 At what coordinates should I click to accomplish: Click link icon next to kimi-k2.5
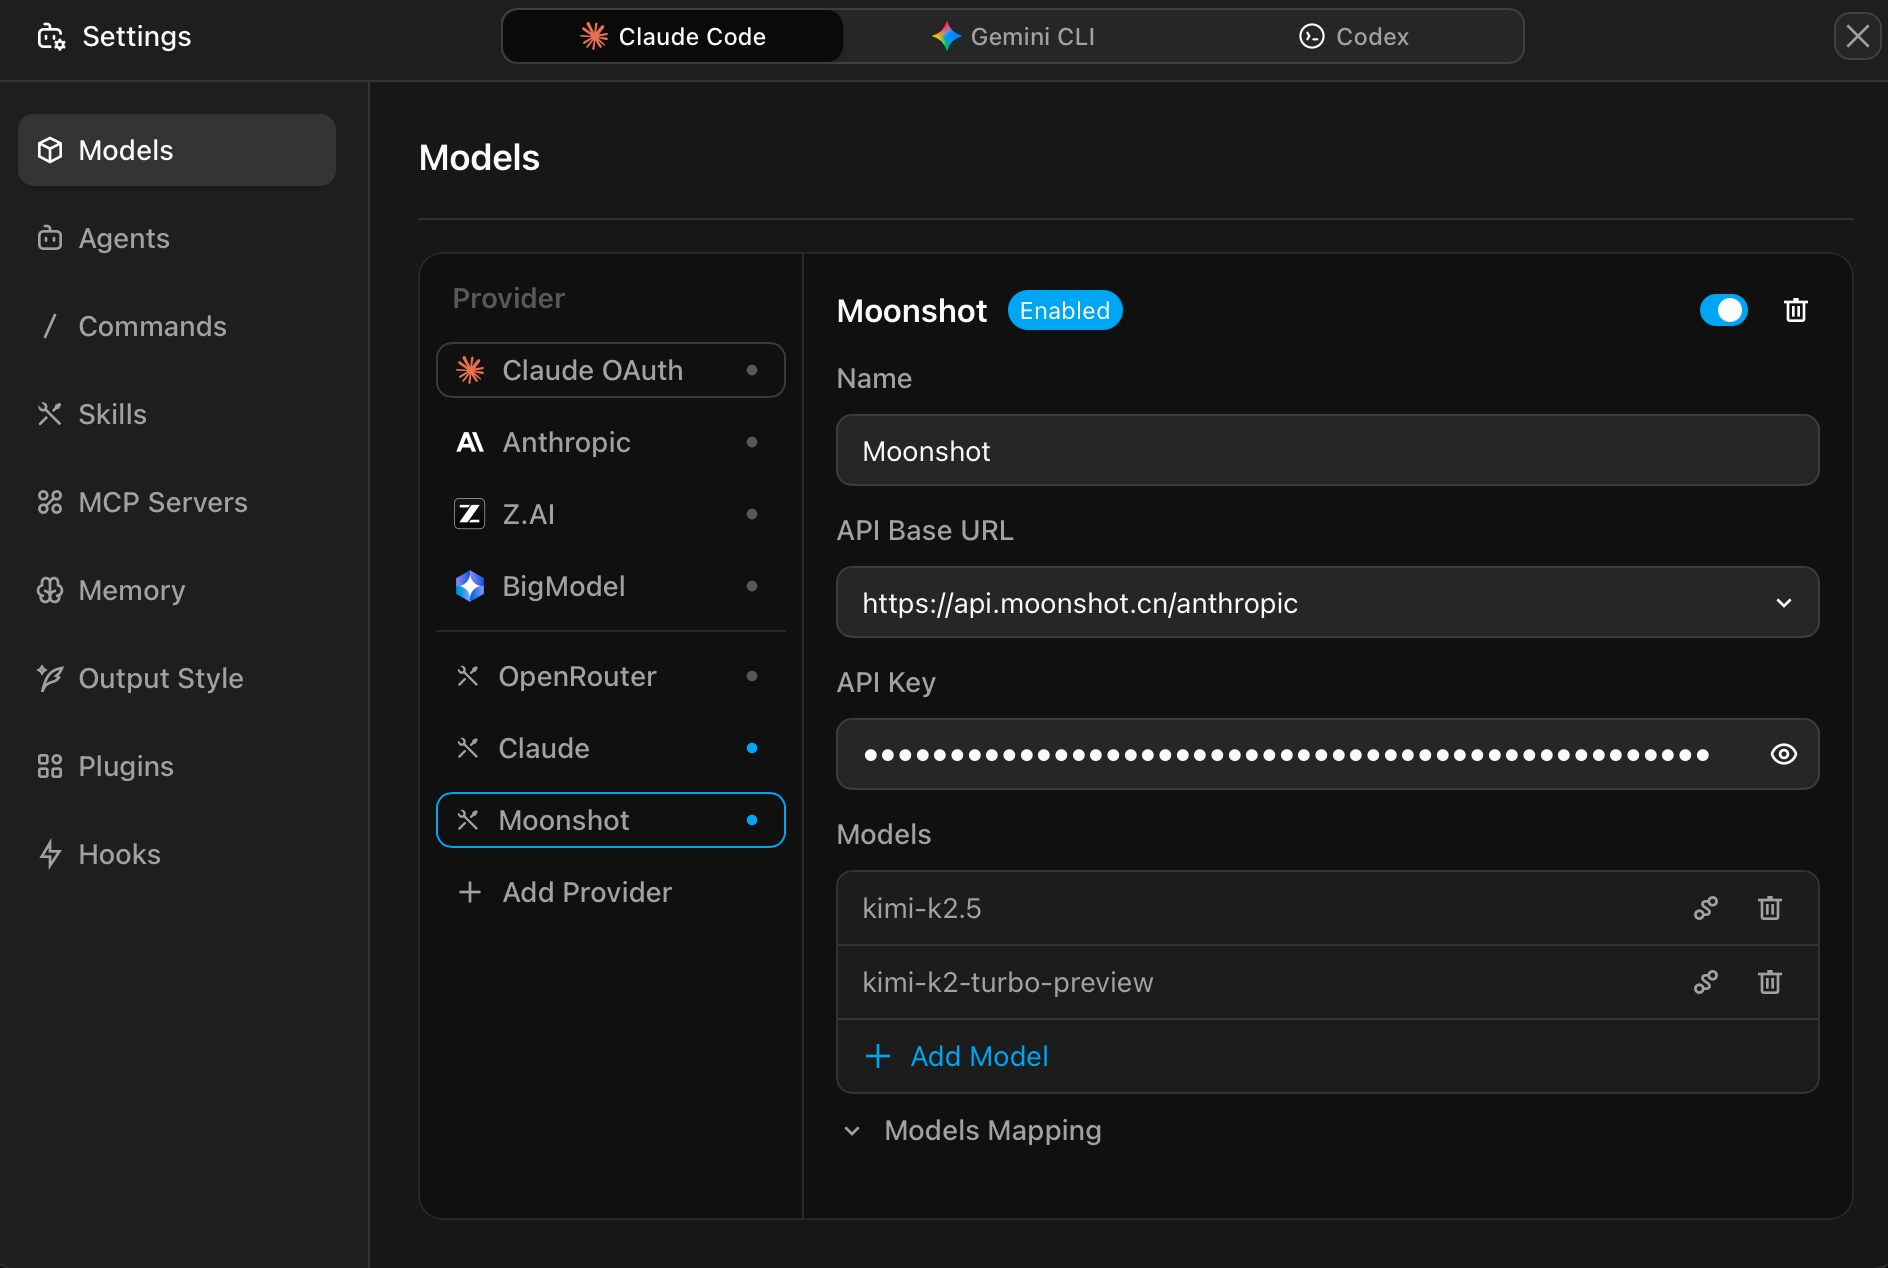coord(1705,908)
